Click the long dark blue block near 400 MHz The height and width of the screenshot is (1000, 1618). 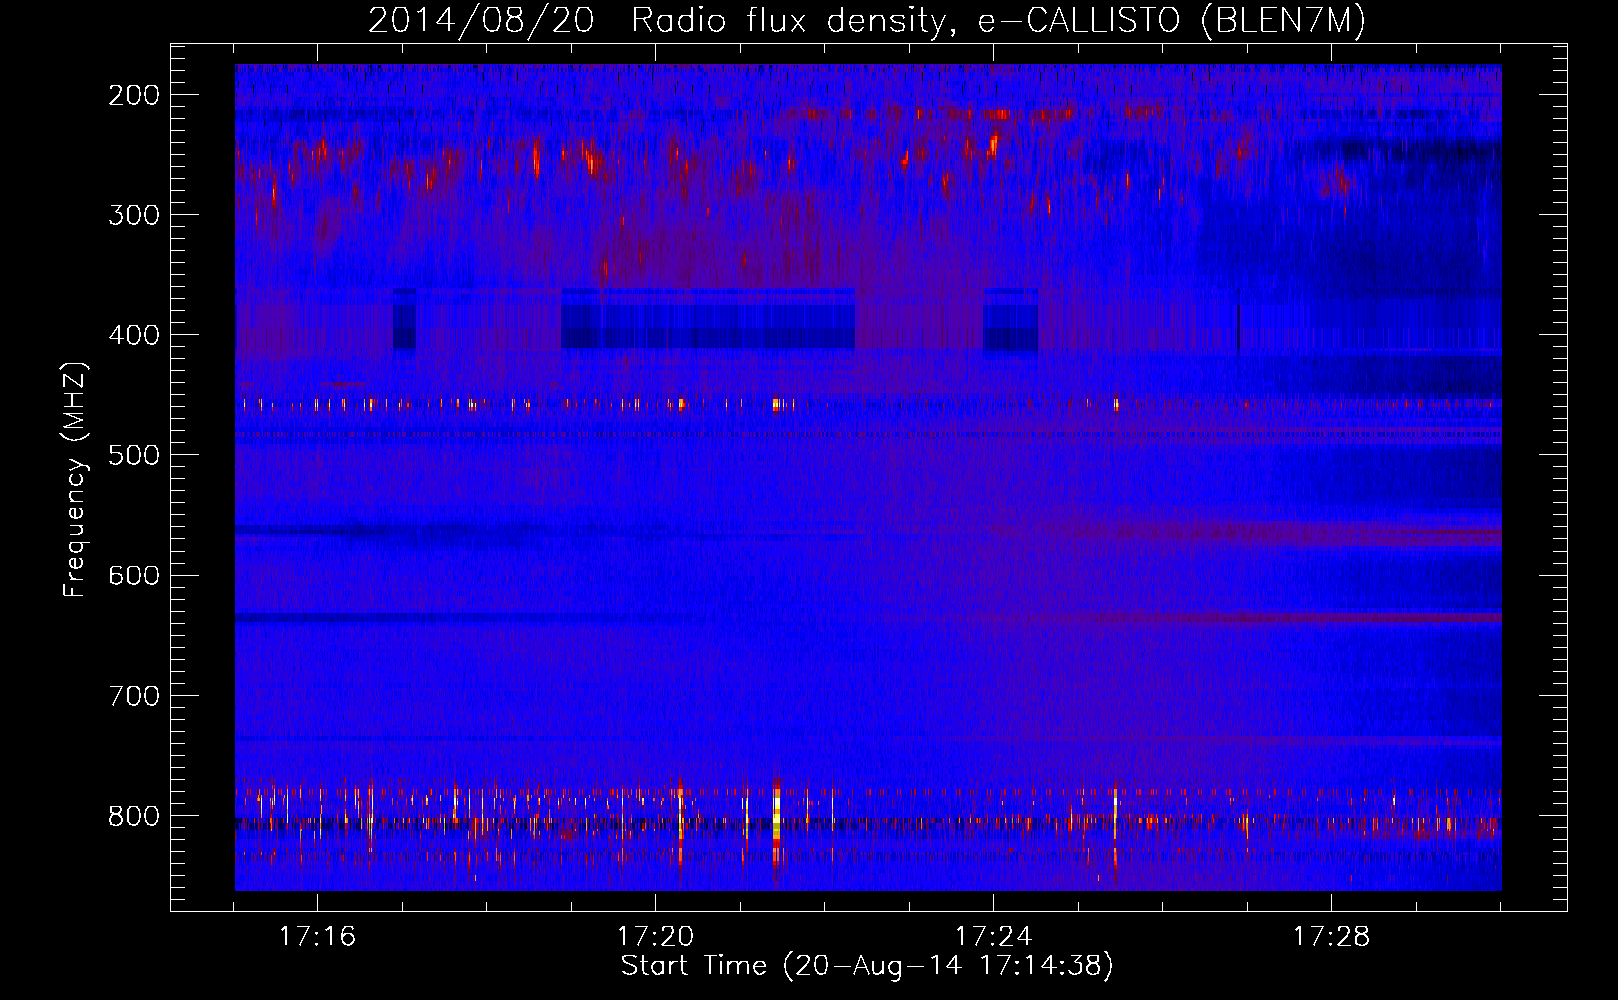coord(708,319)
